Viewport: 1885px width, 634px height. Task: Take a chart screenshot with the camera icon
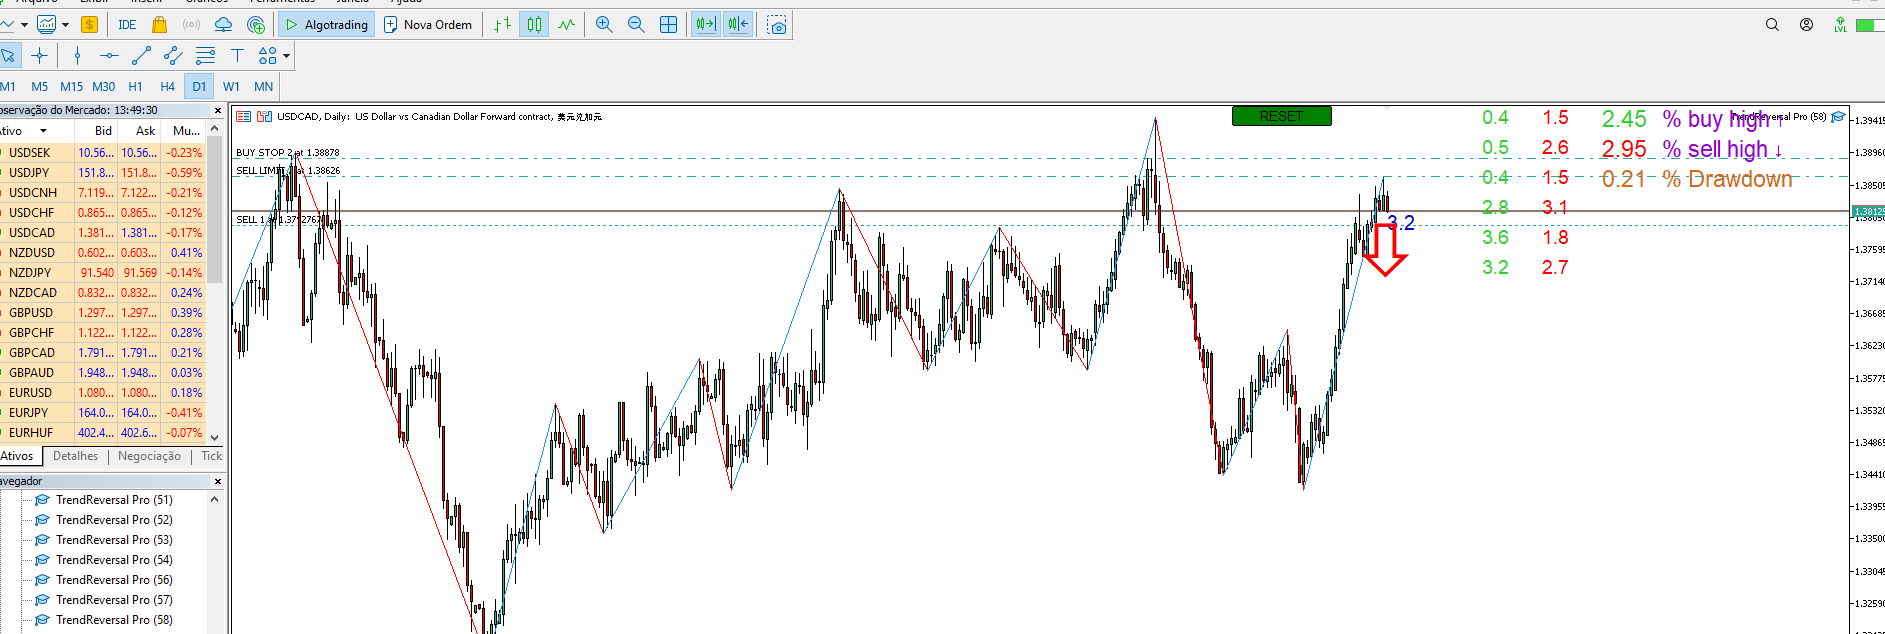click(777, 25)
